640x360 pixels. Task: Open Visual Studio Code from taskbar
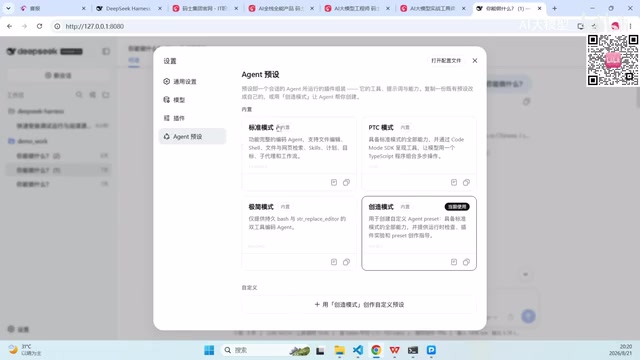(x=358, y=350)
